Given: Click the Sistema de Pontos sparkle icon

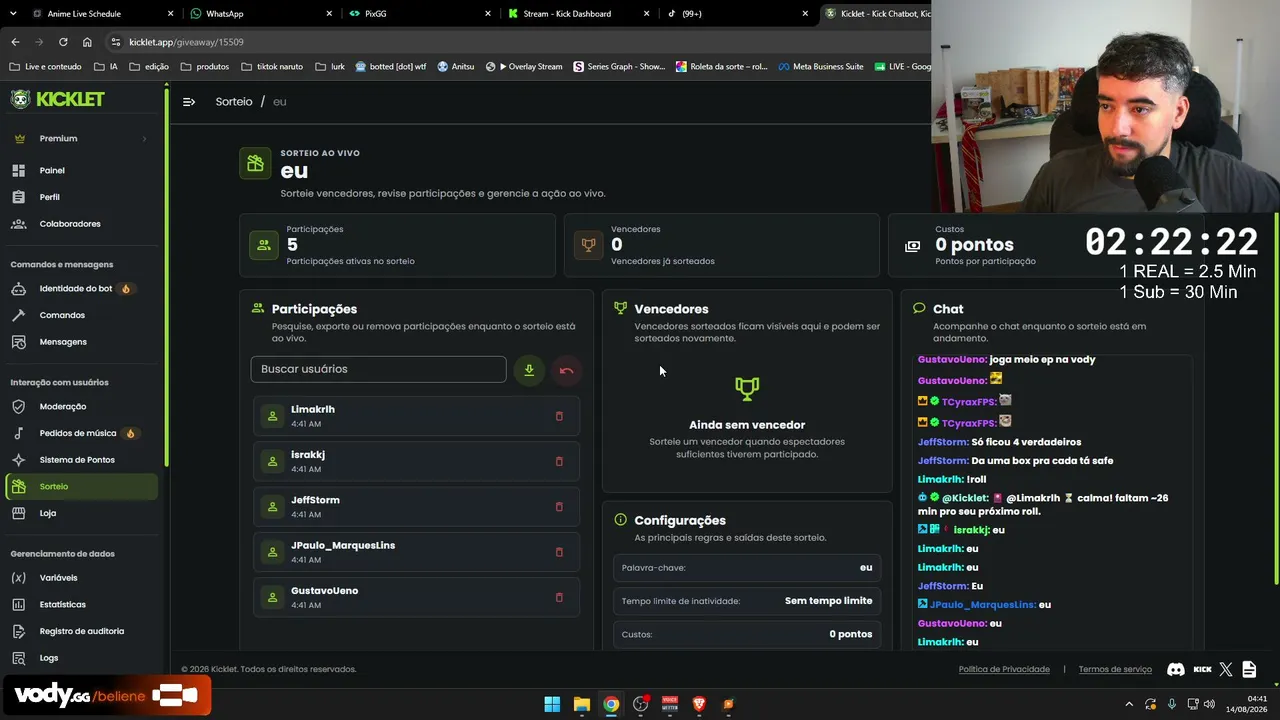Looking at the screenshot, I should pos(18,460).
